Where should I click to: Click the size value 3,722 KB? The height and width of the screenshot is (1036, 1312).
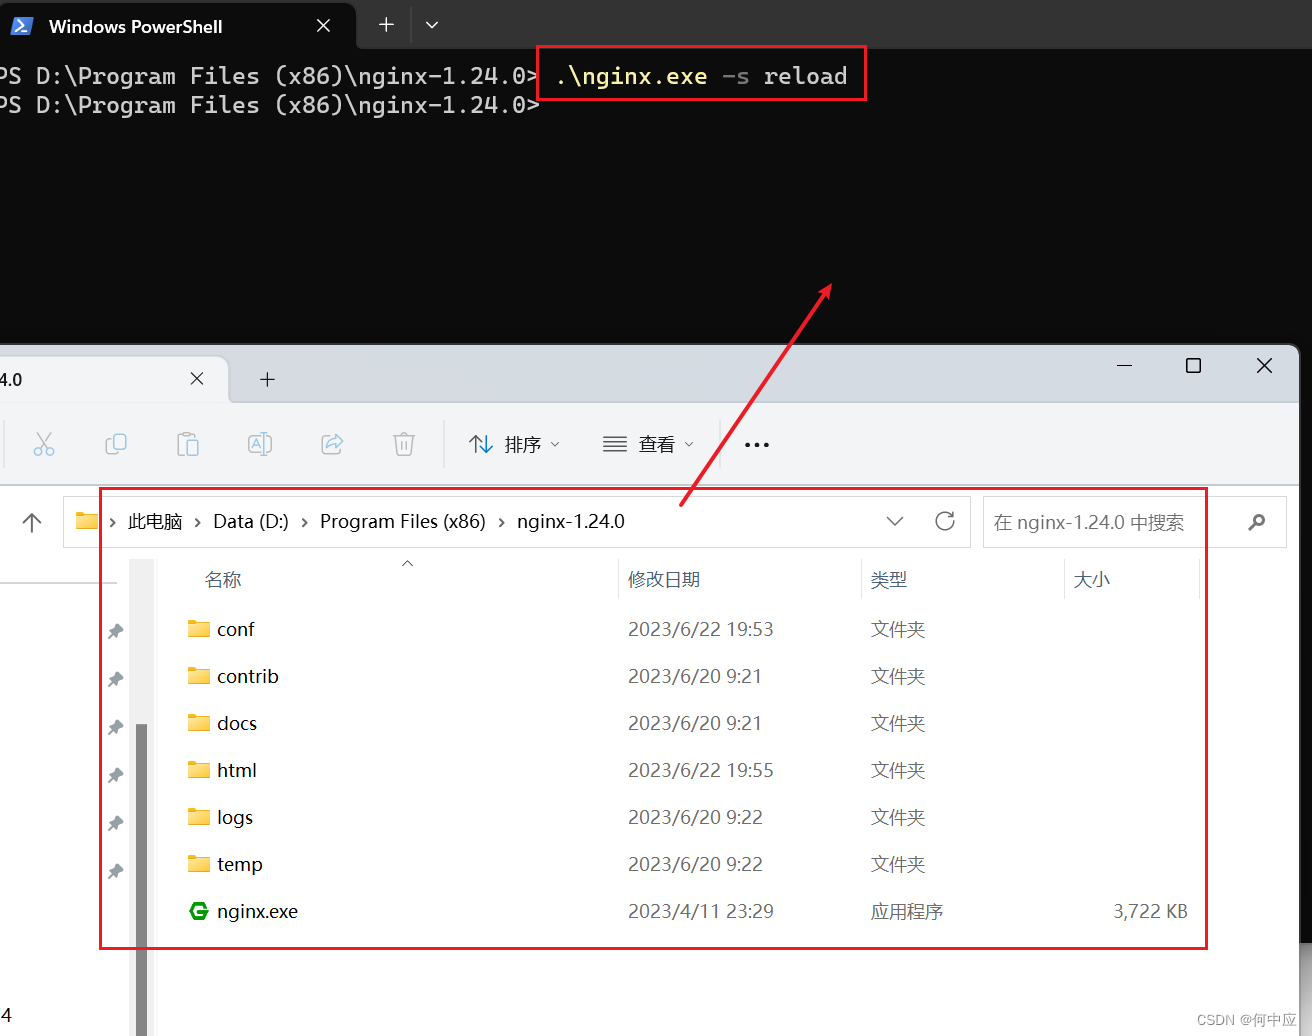[1150, 911]
